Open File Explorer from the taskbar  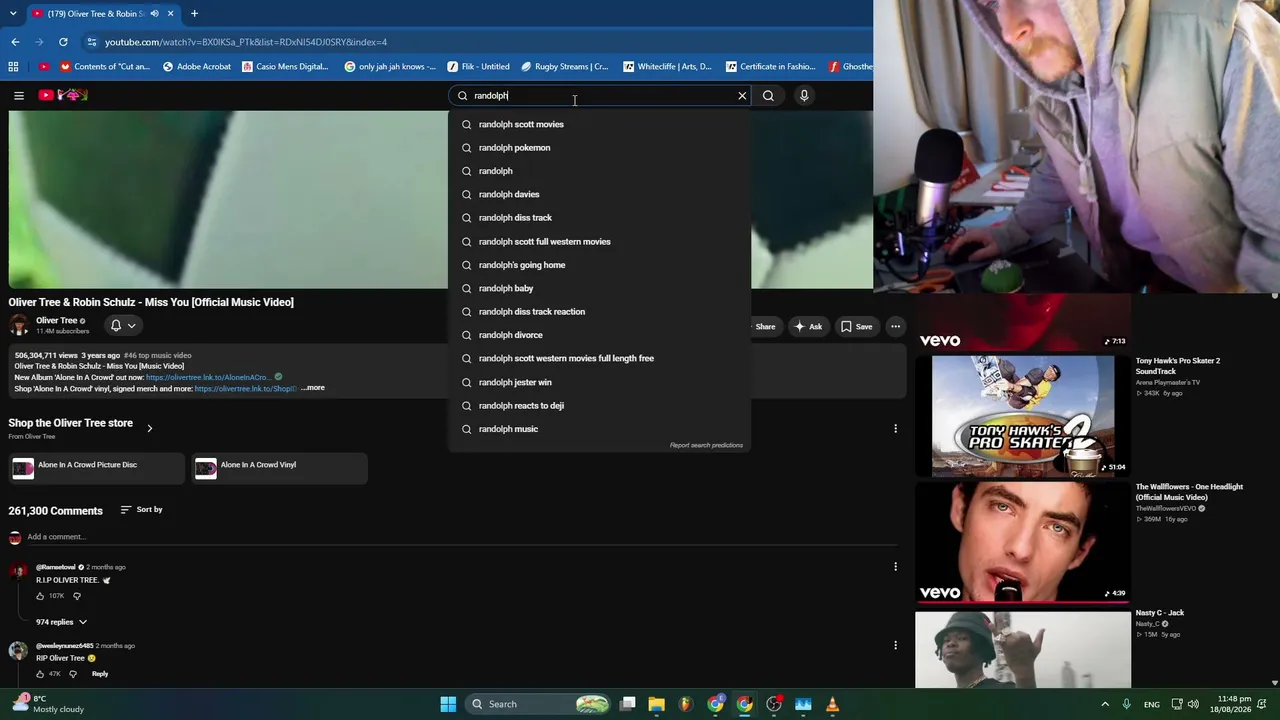656,704
